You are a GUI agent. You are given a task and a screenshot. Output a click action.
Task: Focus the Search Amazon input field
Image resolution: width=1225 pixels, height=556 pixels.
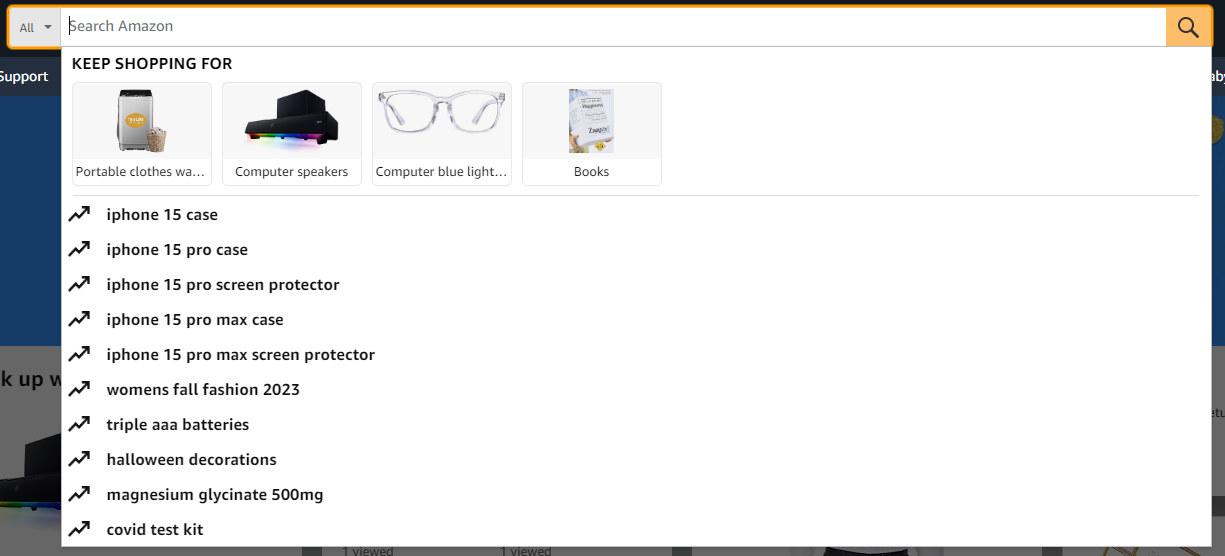click(613, 27)
